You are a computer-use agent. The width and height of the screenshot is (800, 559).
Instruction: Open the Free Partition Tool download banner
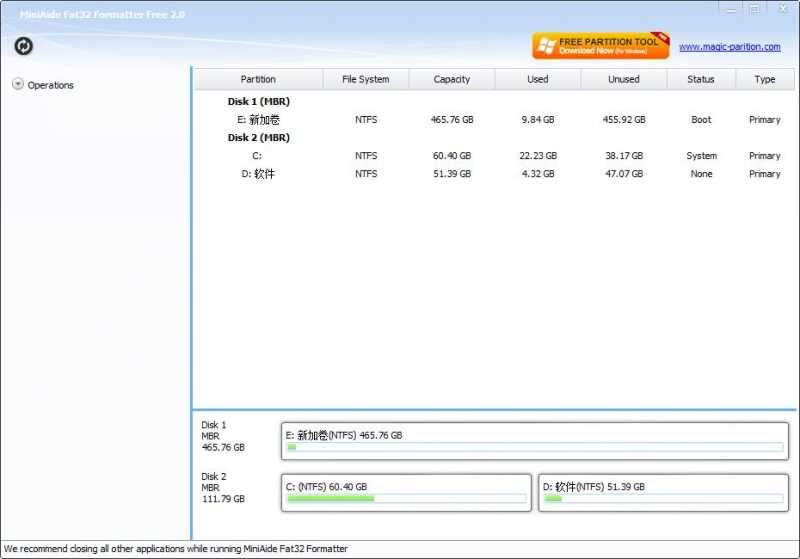point(600,46)
